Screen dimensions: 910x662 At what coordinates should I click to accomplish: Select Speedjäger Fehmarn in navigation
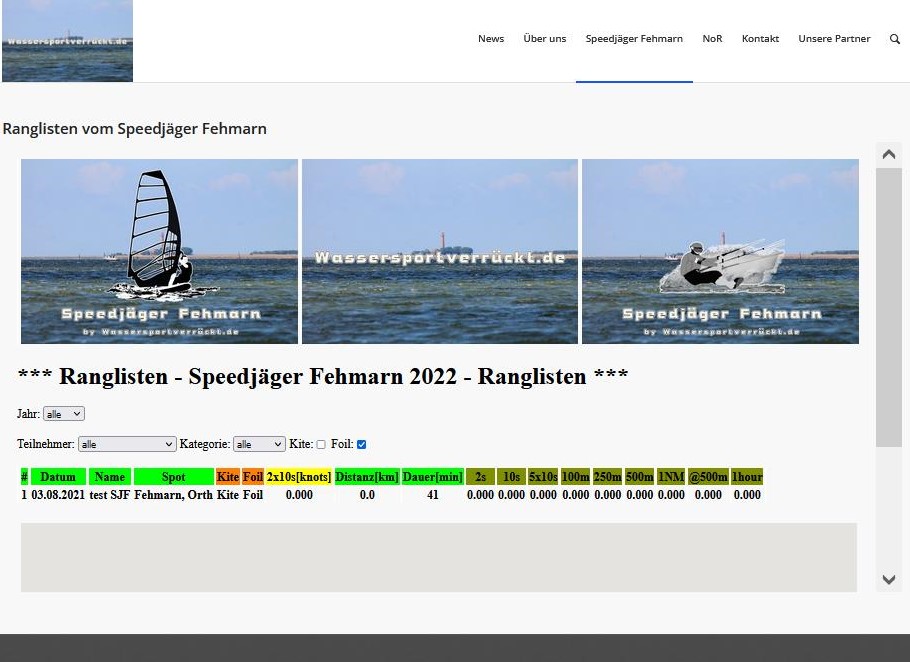click(x=634, y=39)
